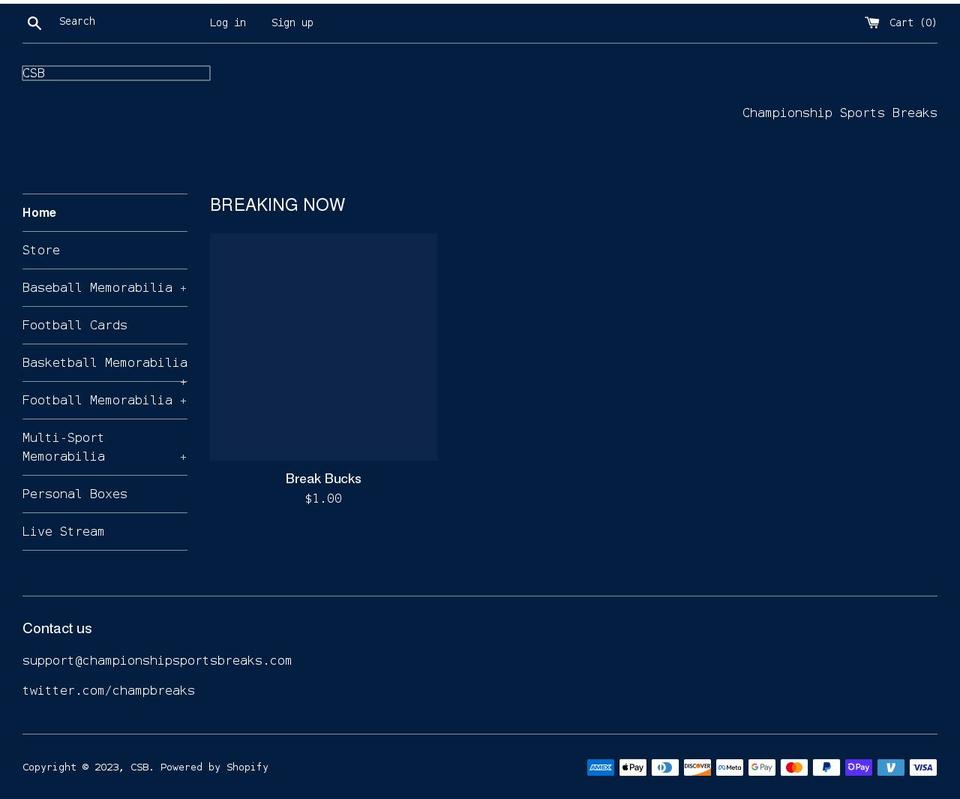Select the Mastercard payment icon
Image resolution: width=960 pixels, height=799 pixels.
point(793,767)
